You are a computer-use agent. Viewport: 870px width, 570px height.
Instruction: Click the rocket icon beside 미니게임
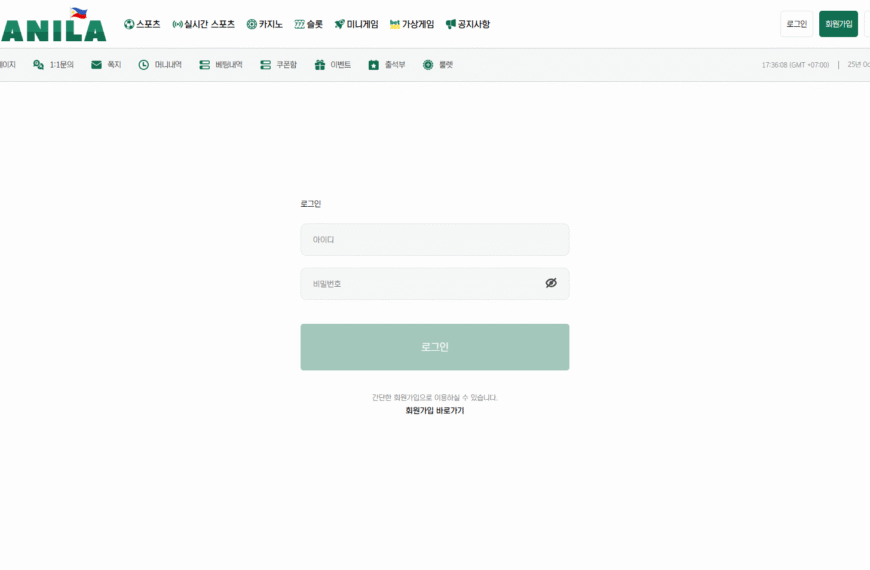pyautogui.click(x=340, y=24)
